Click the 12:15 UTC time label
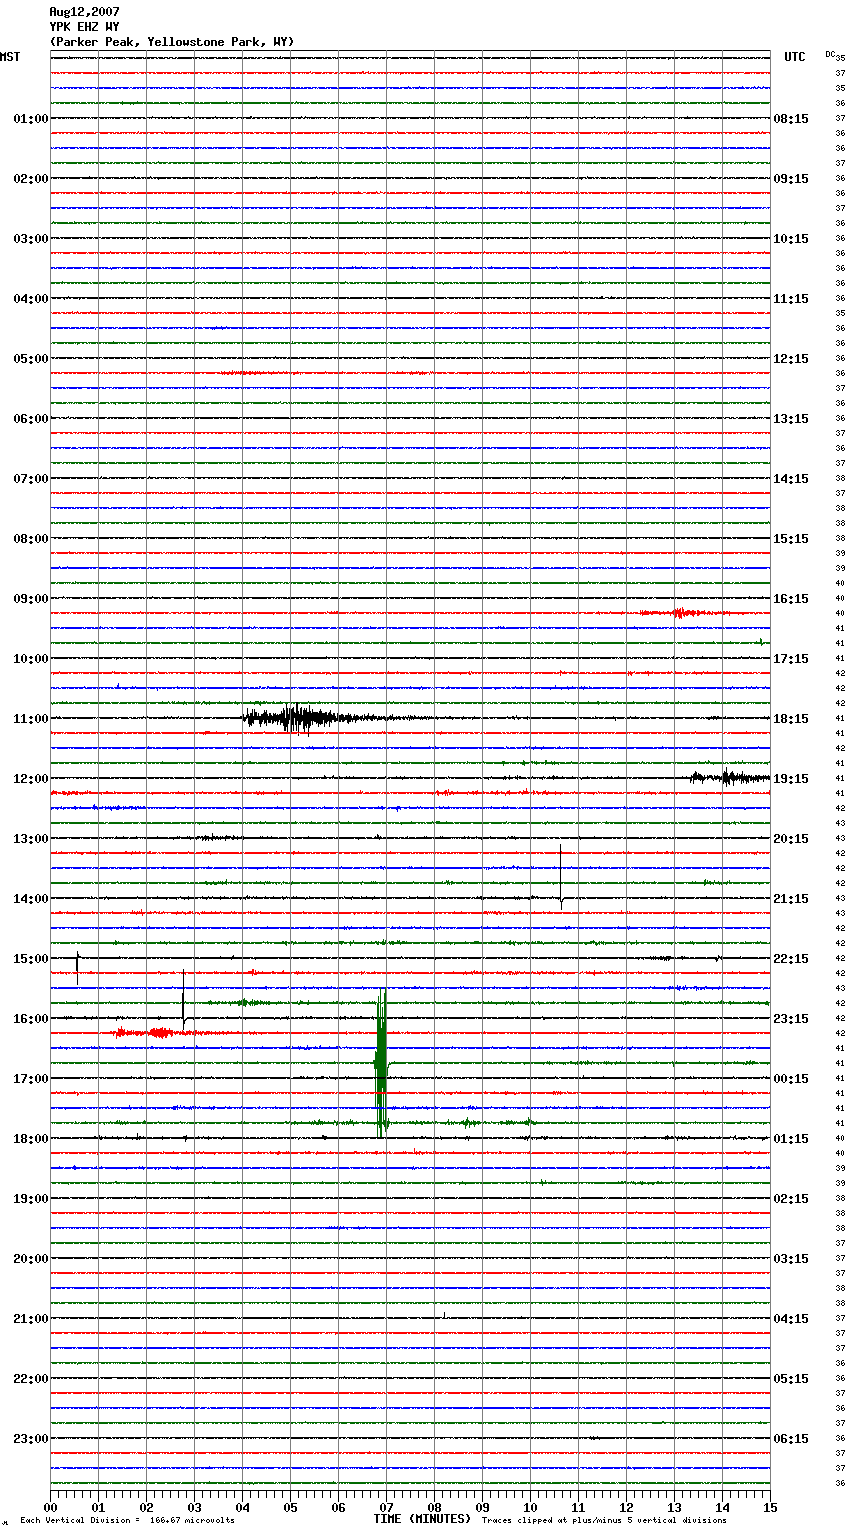Image resolution: width=850 pixels, height=1534 pixels. 791,359
